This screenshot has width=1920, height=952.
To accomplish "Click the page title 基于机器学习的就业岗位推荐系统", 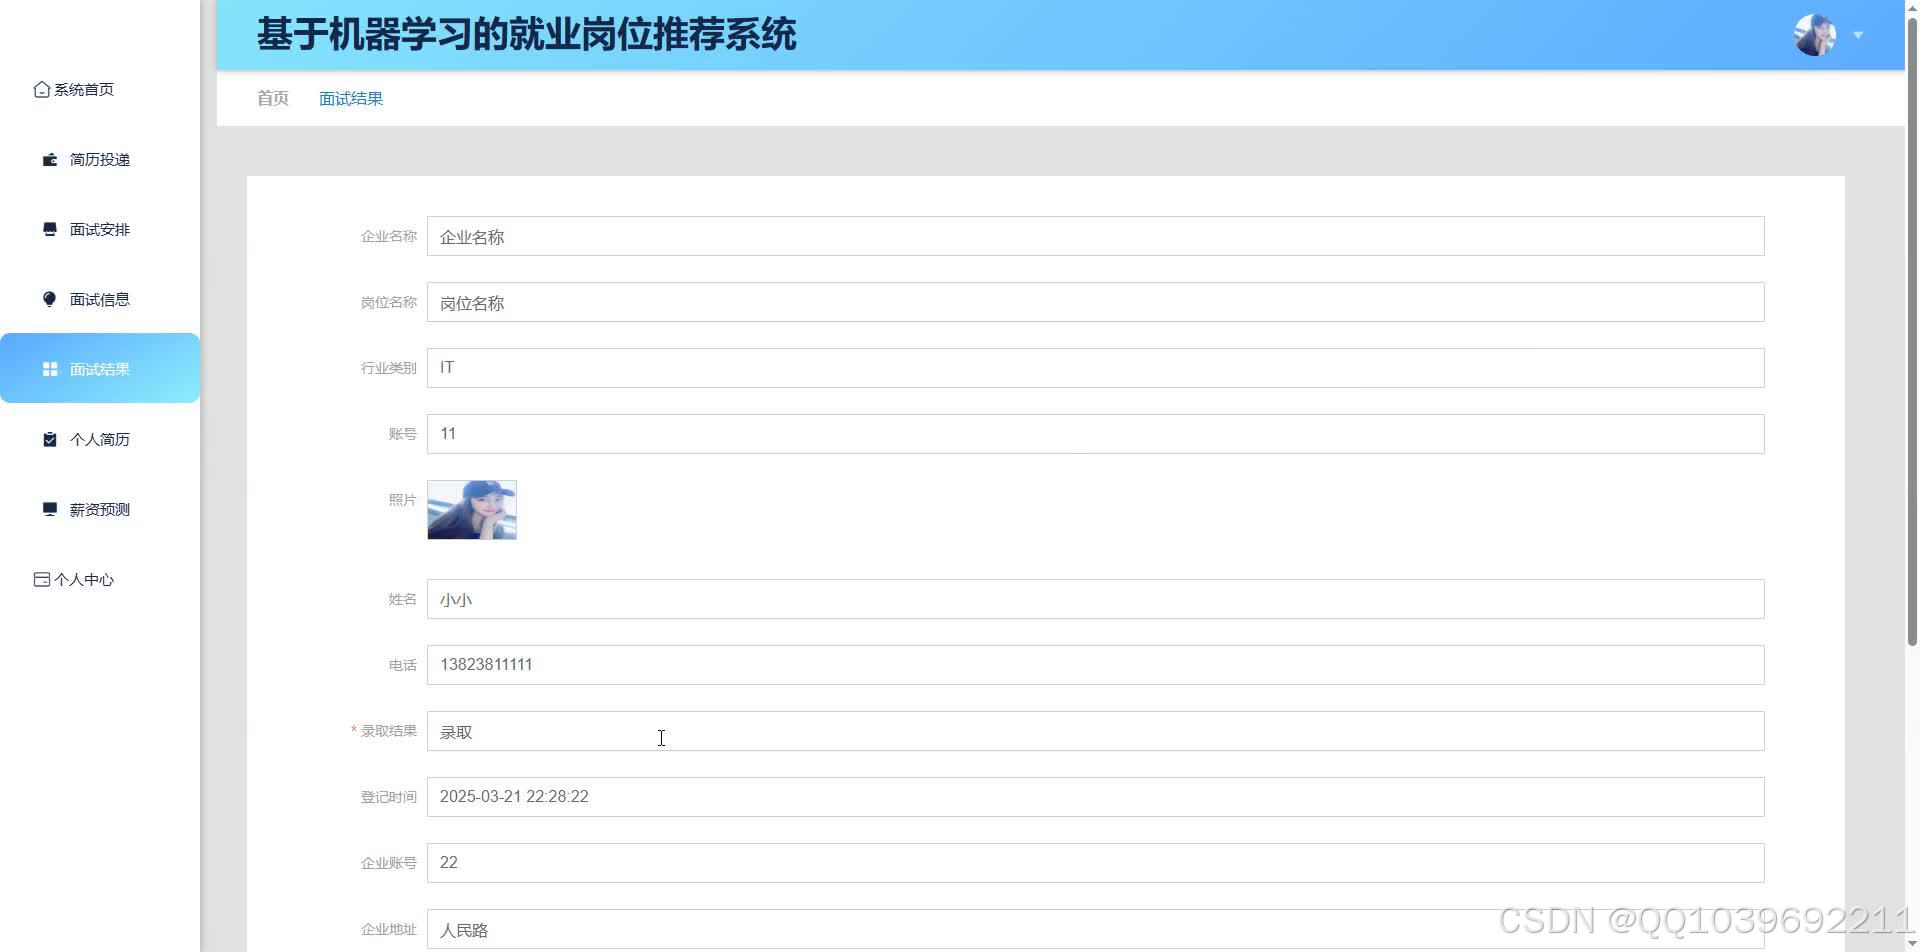I will [x=527, y=35].
